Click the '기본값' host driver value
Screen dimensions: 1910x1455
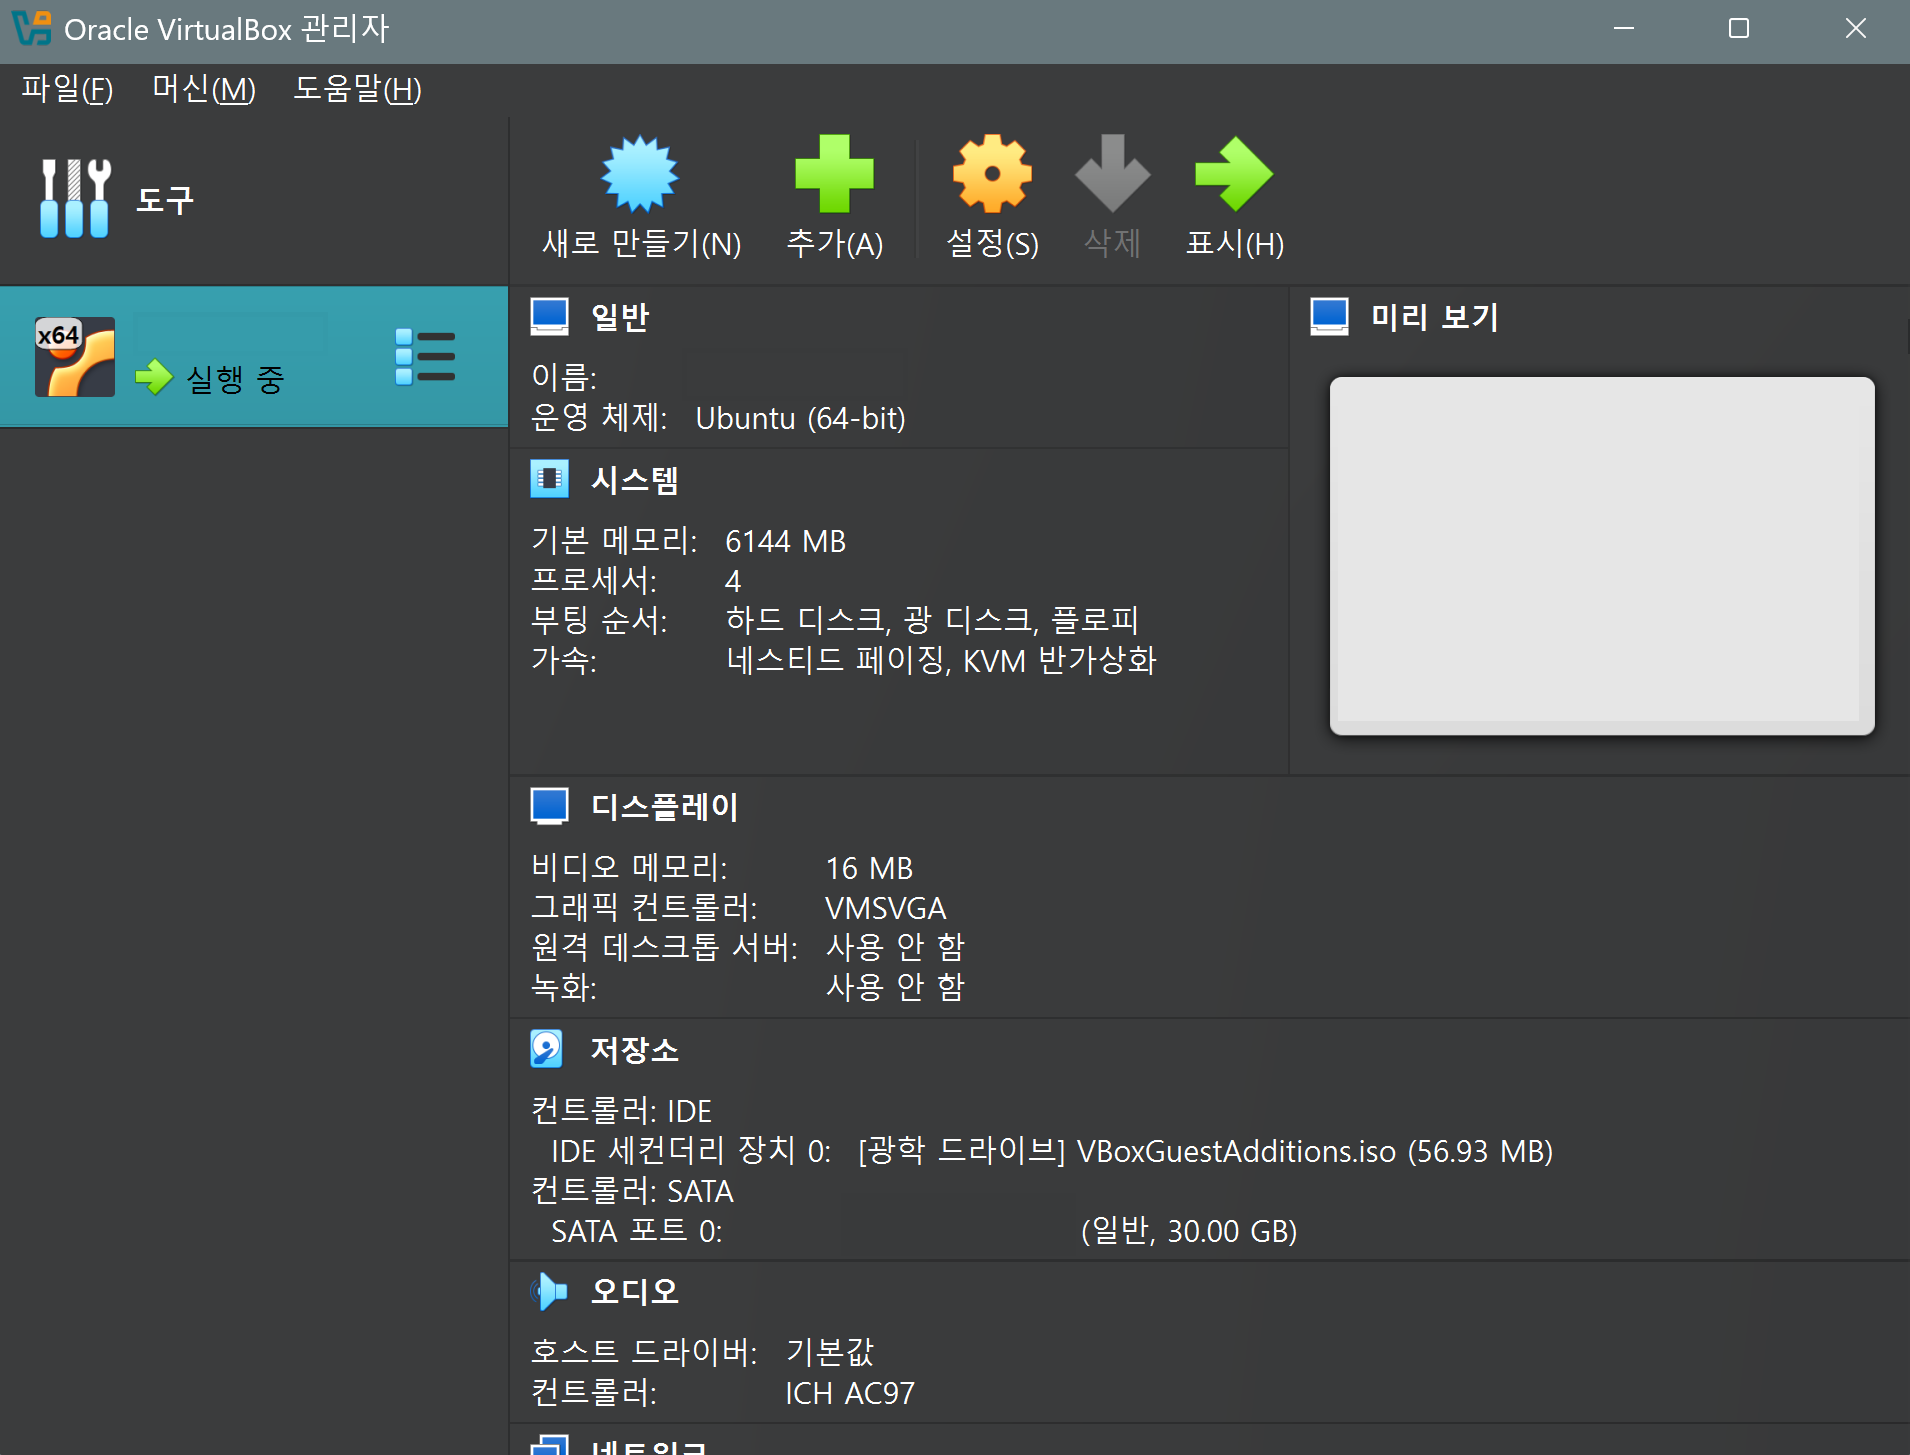pos(830,1352)
